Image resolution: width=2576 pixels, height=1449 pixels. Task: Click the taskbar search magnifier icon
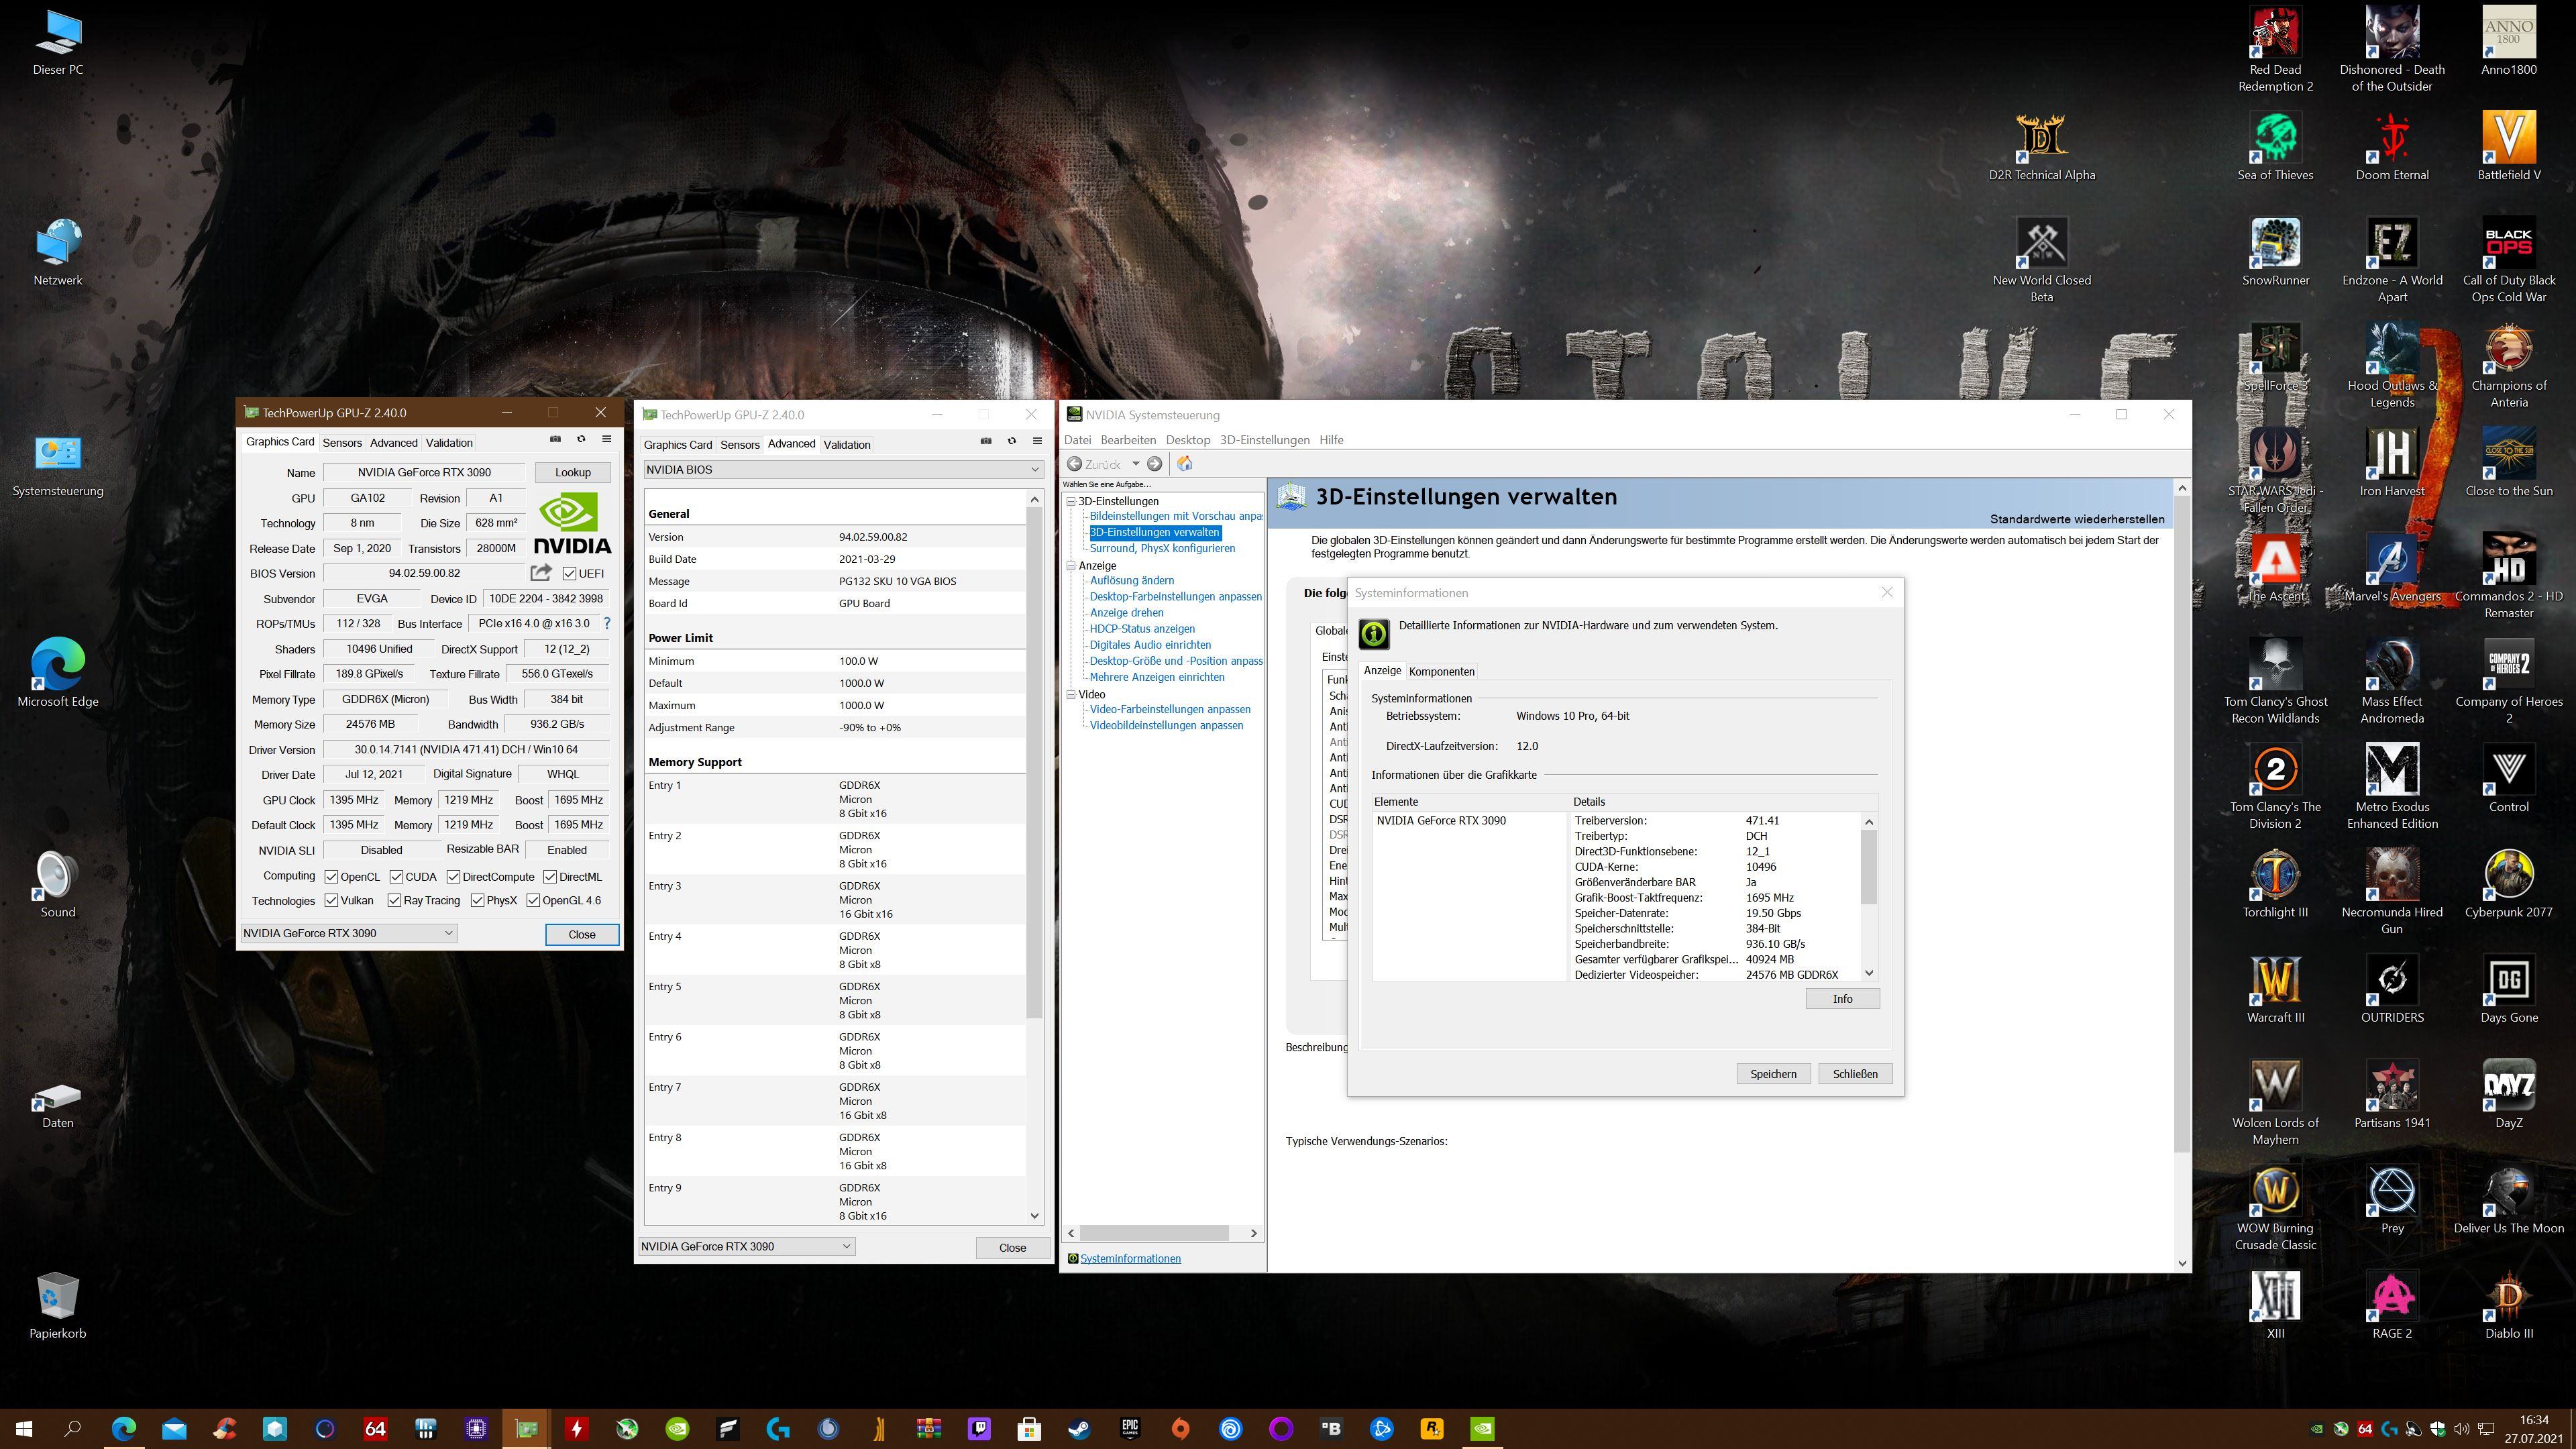click(x=72, y=1429)
